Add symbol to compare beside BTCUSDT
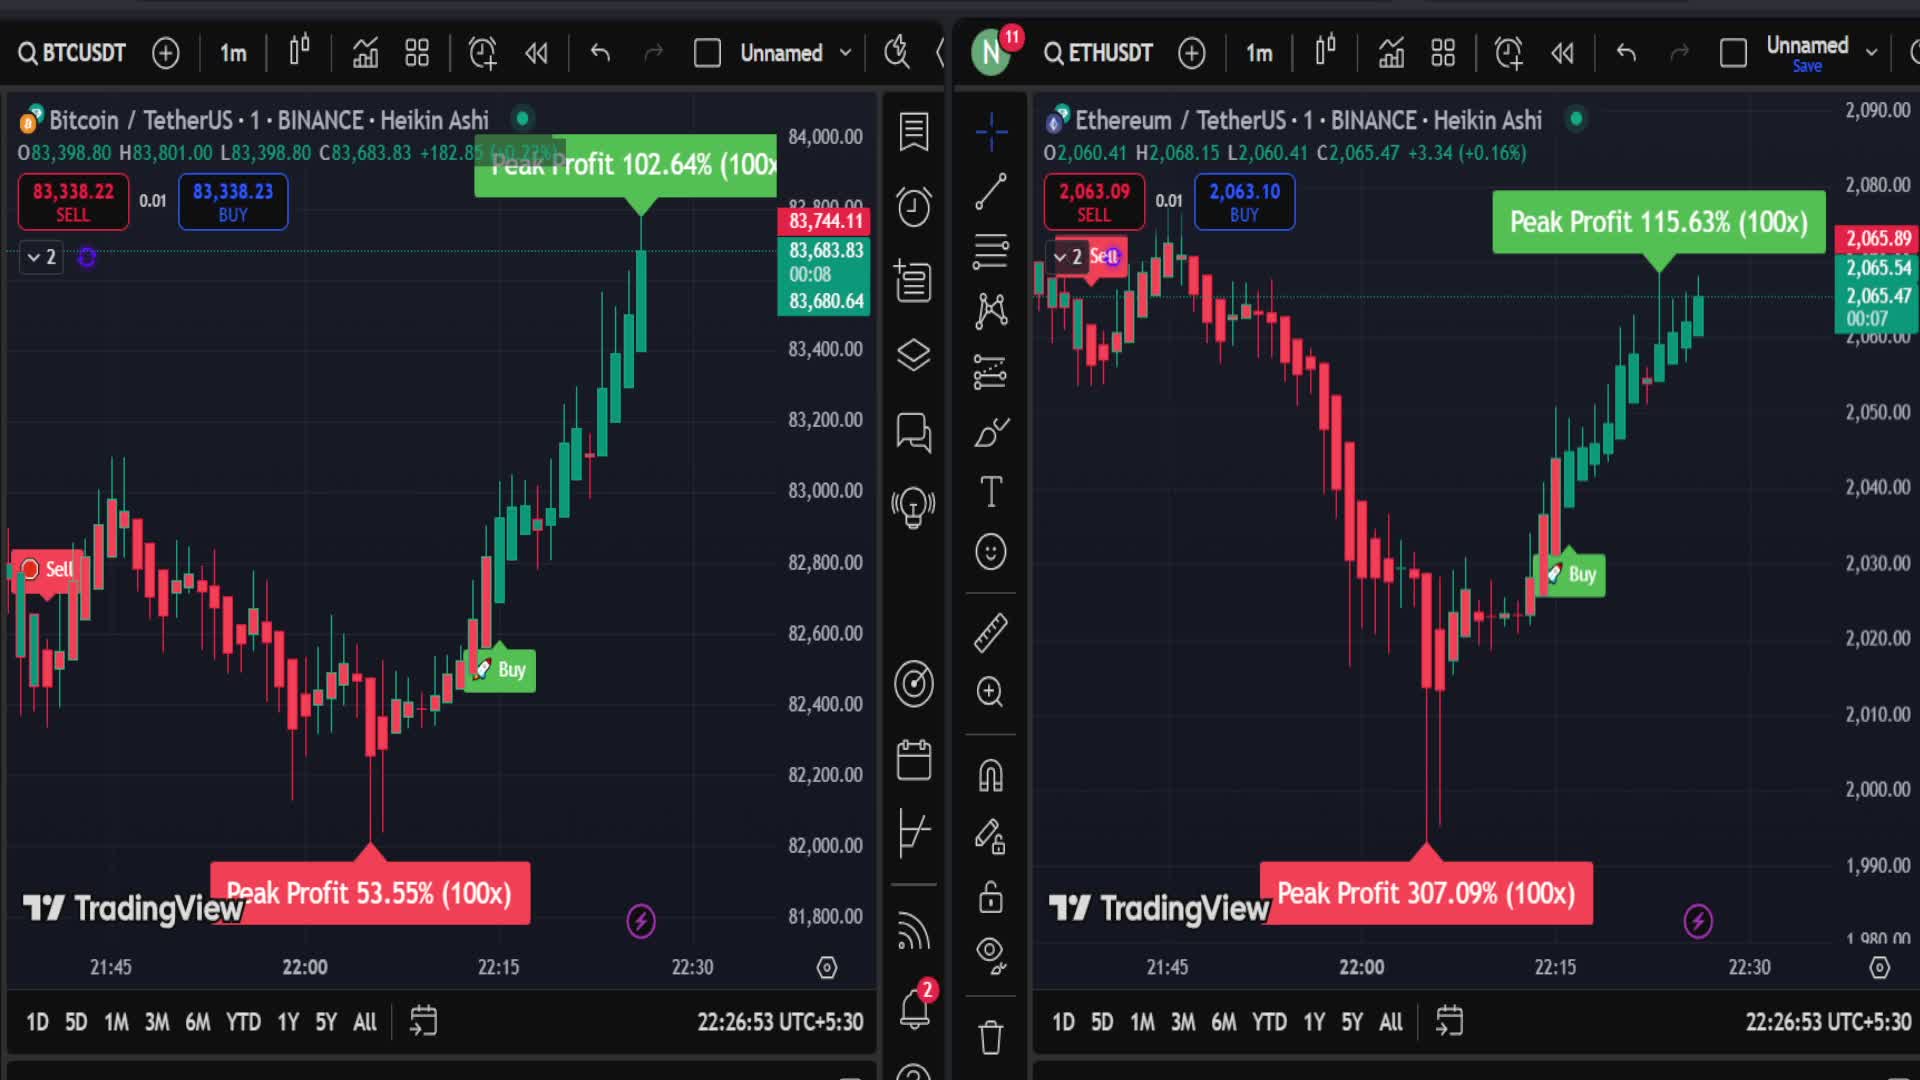The width and height of the screenshot is (1920, 1080). (x=166, y=53)
